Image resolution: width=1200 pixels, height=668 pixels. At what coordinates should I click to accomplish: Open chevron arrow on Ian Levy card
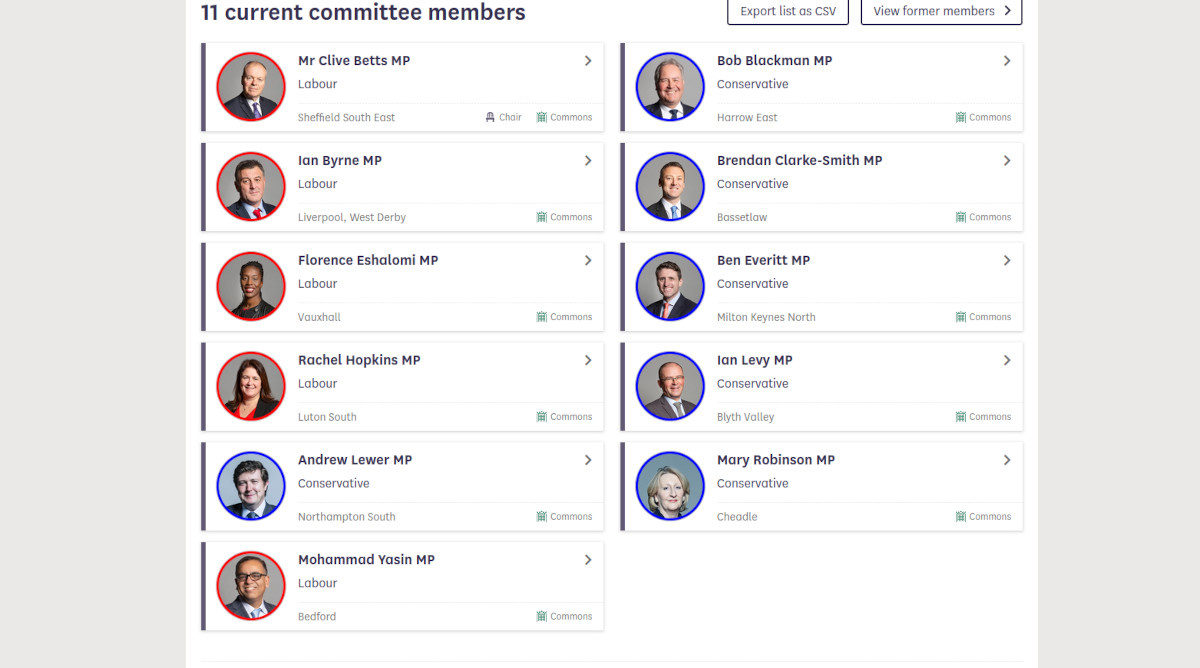[1007, 361]
